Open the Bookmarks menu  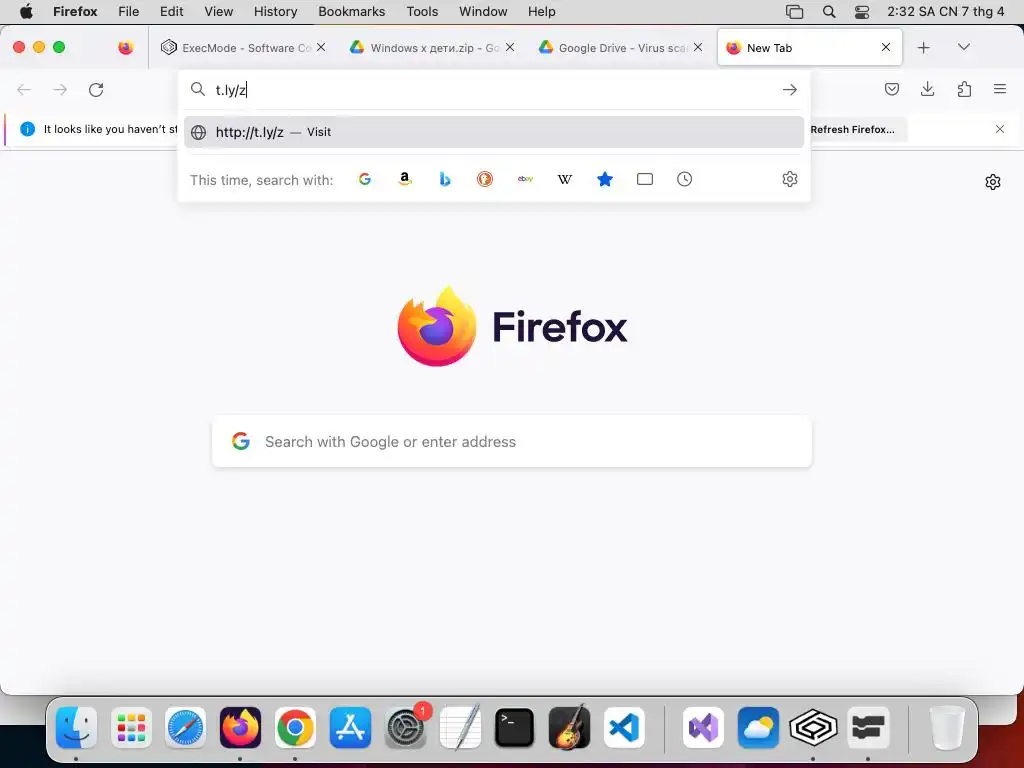click(351, 12)
